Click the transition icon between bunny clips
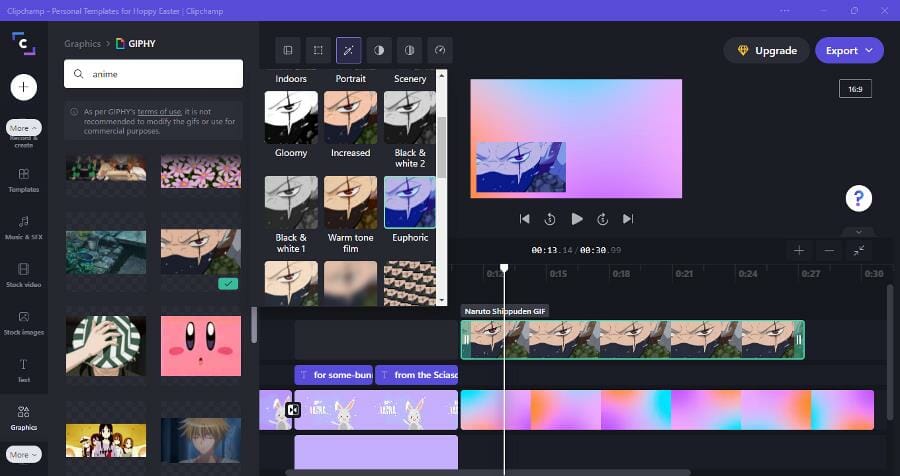 coord(293,410)
